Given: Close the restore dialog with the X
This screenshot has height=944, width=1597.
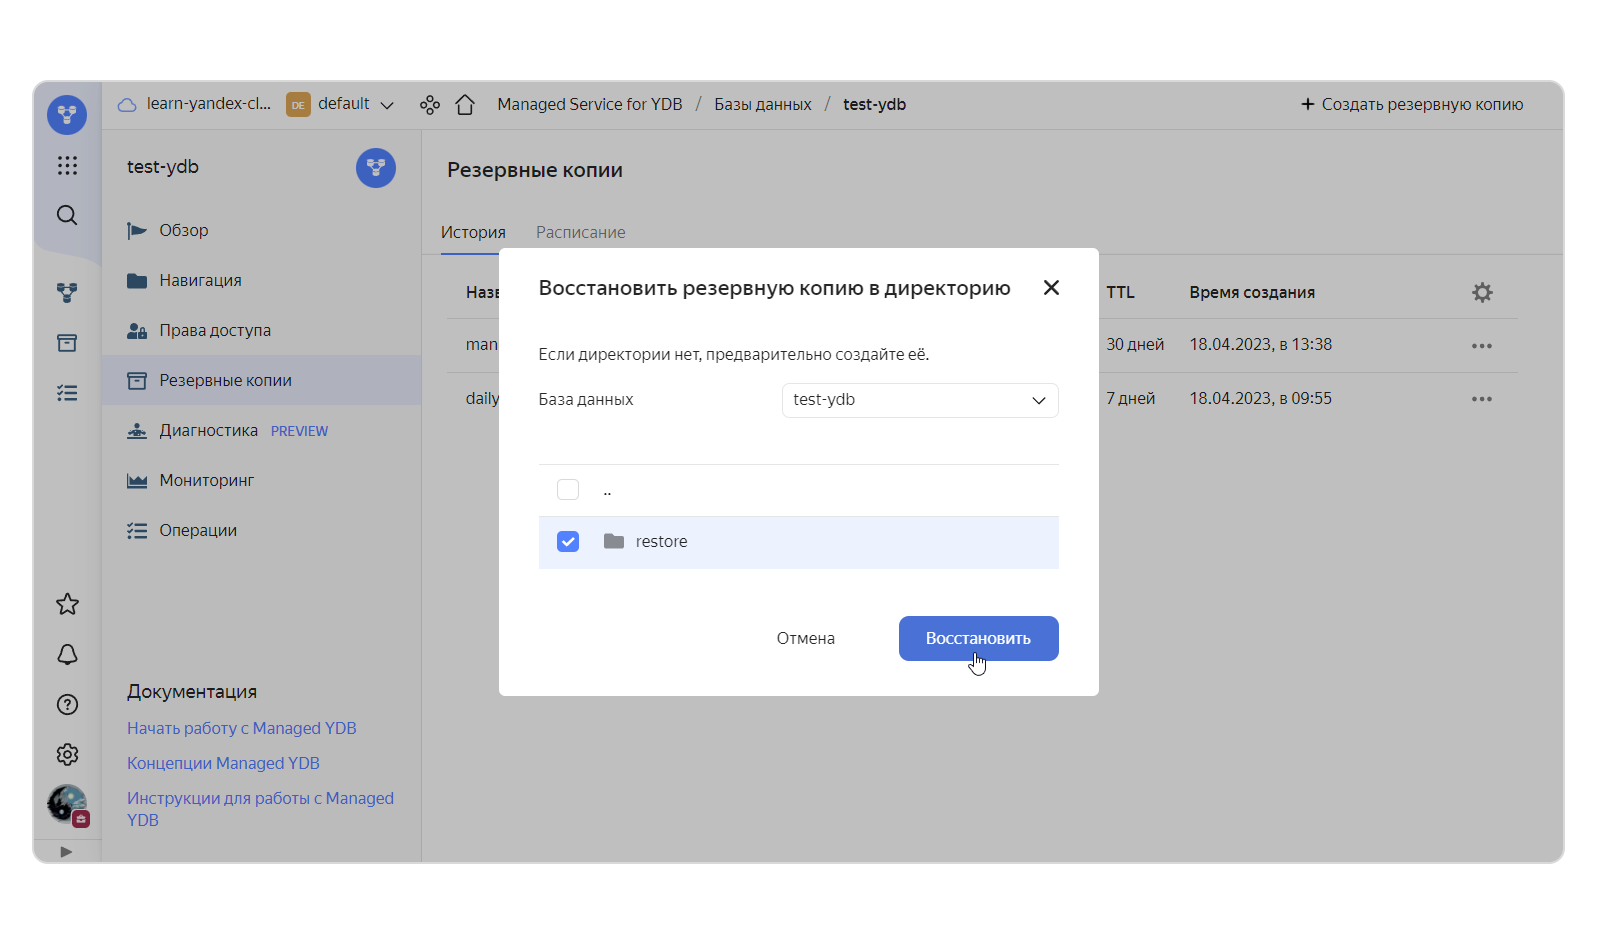Looking at the screenshot, I should coord(1051,288).
